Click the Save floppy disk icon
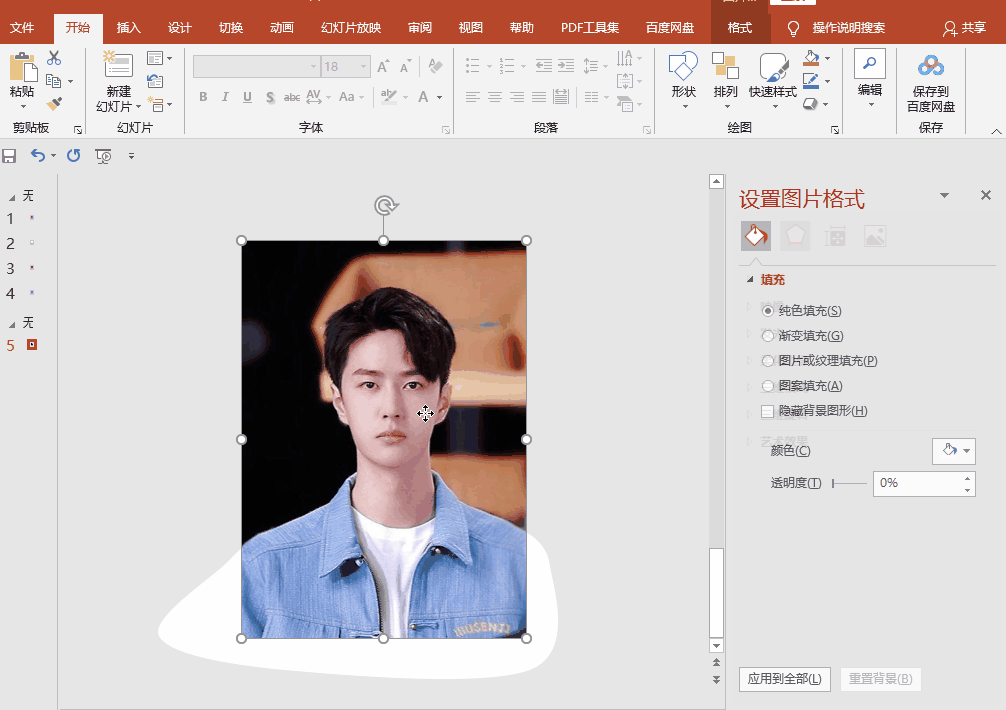The width and height of the screenshot is (1006, 710). point(10,155)
